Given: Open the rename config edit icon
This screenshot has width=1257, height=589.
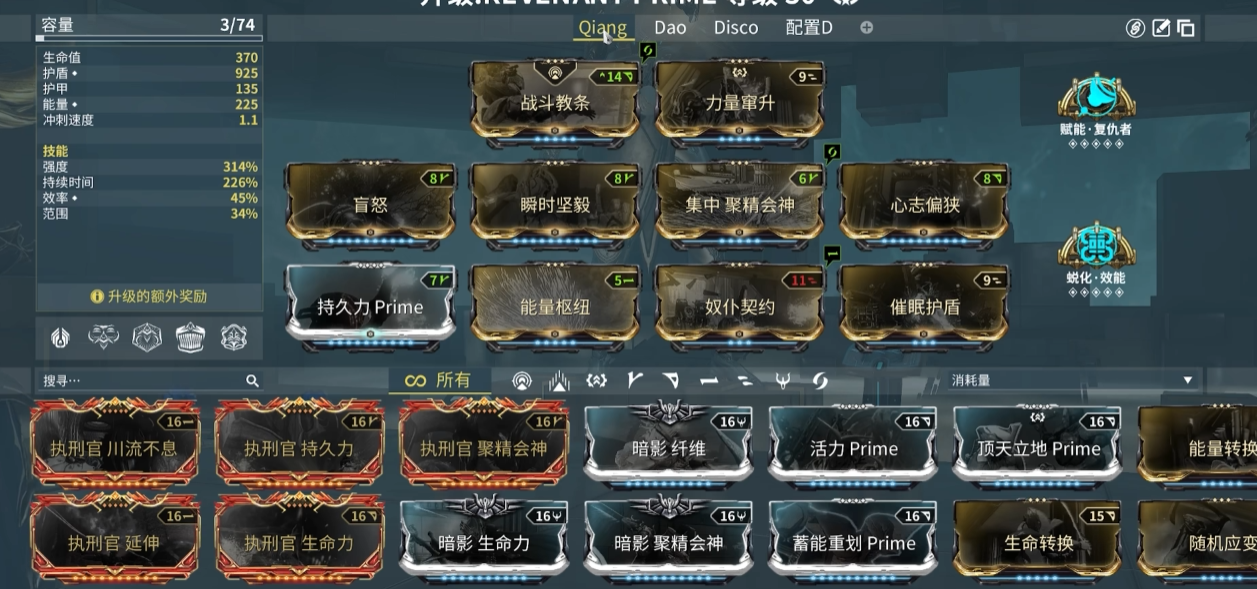Looking at the screenshot, I should pyautogui.click(x=1161, y=28).
